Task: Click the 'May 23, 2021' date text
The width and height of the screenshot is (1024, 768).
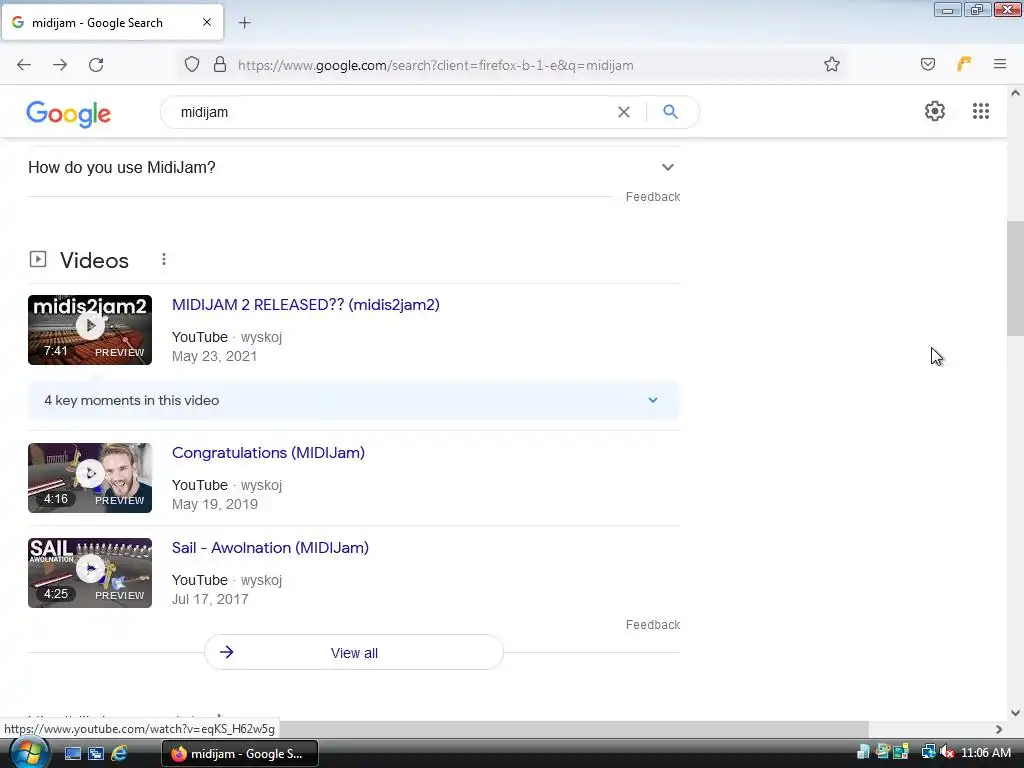Action: (214, 357)
